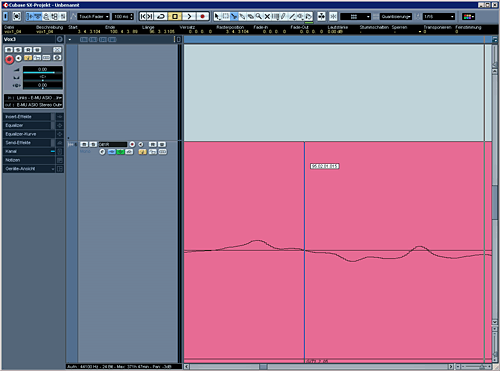Mute the track in track list
Image resolution: width=500 pixels, height=371 pixels.
(84, 144)
